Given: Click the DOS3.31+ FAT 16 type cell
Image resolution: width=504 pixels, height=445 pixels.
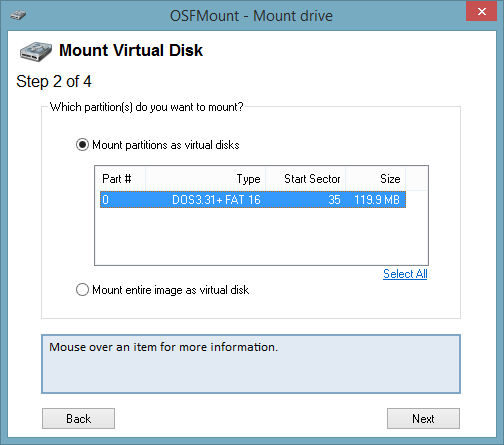Looking at the screenshot, I should point(216,199).
